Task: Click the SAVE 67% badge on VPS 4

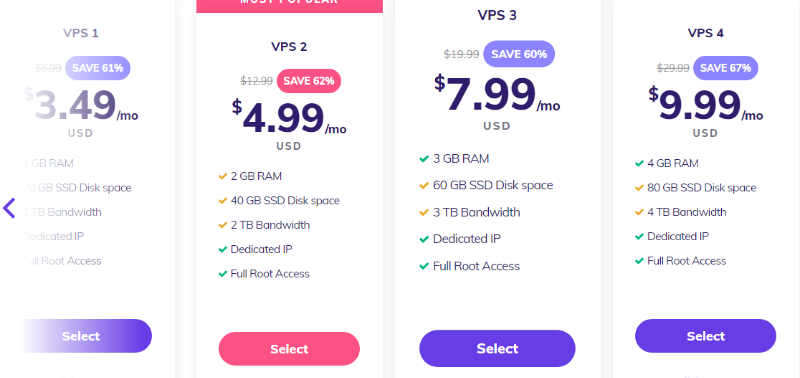Action: pos(726,68)
